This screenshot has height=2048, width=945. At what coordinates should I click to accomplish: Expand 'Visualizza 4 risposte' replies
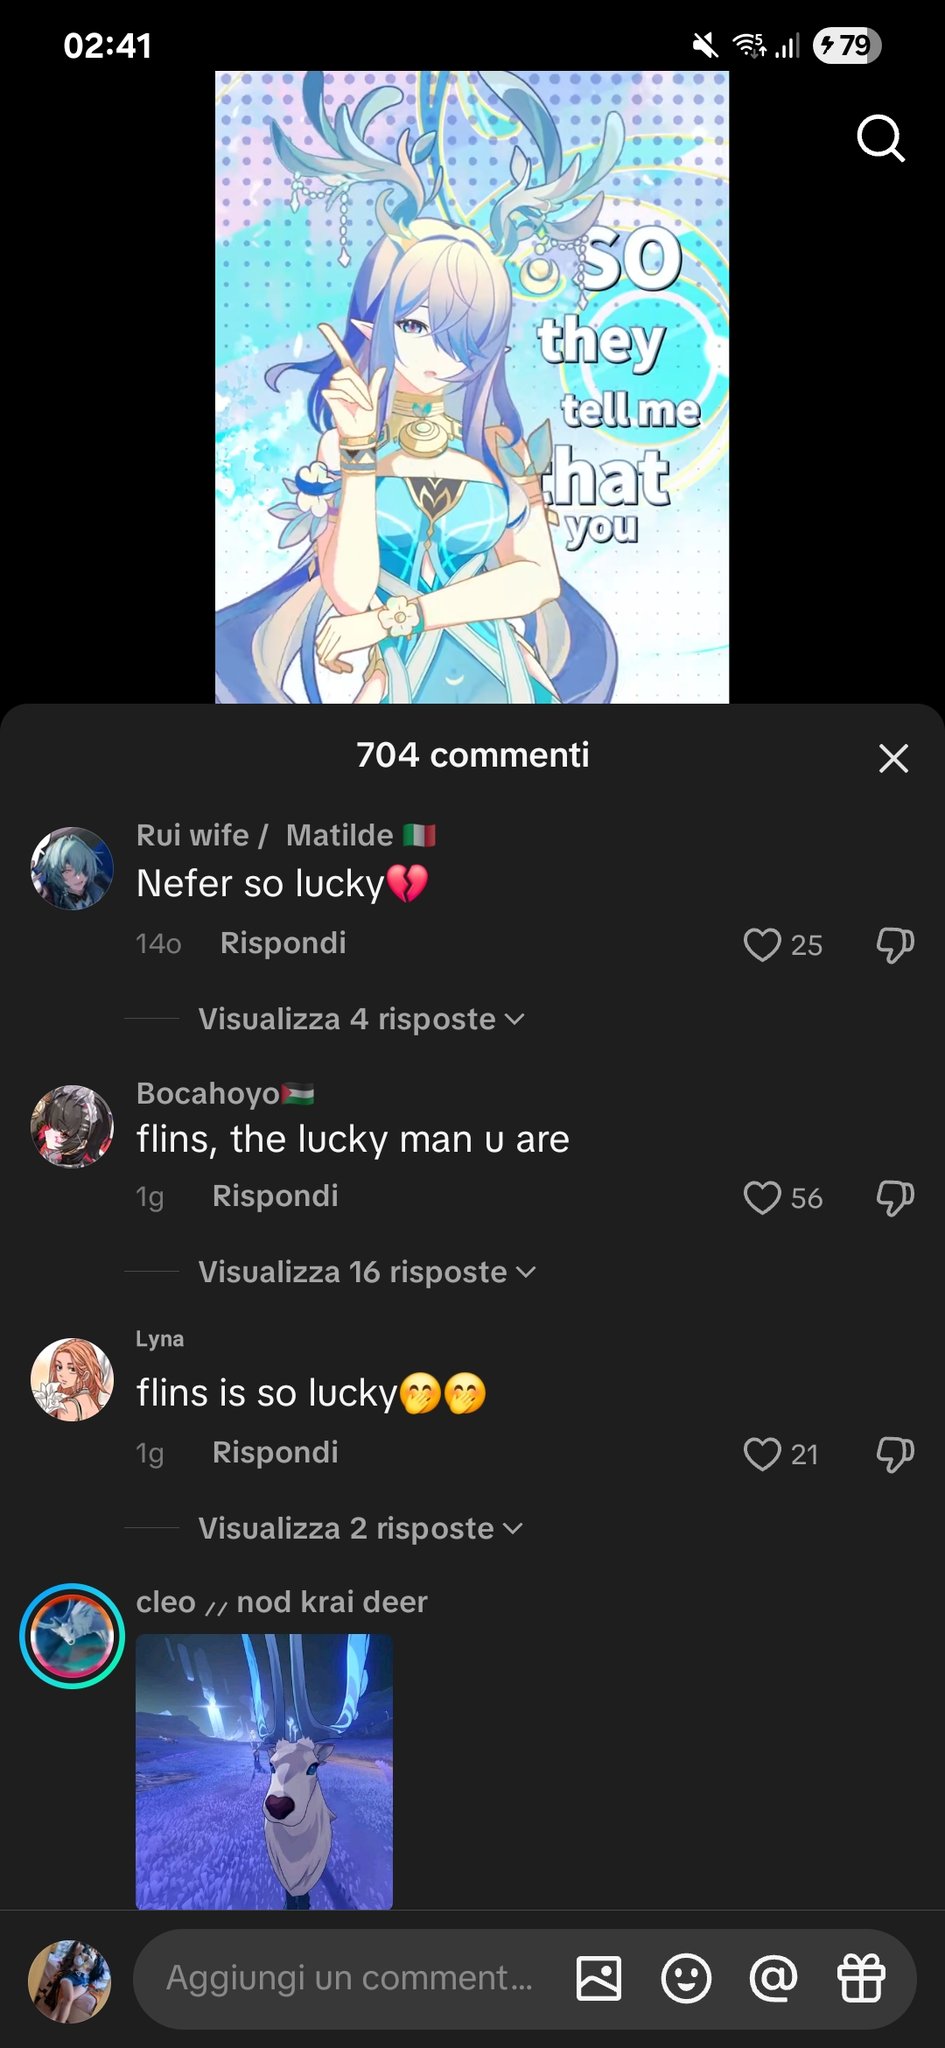click(361, 1019)
